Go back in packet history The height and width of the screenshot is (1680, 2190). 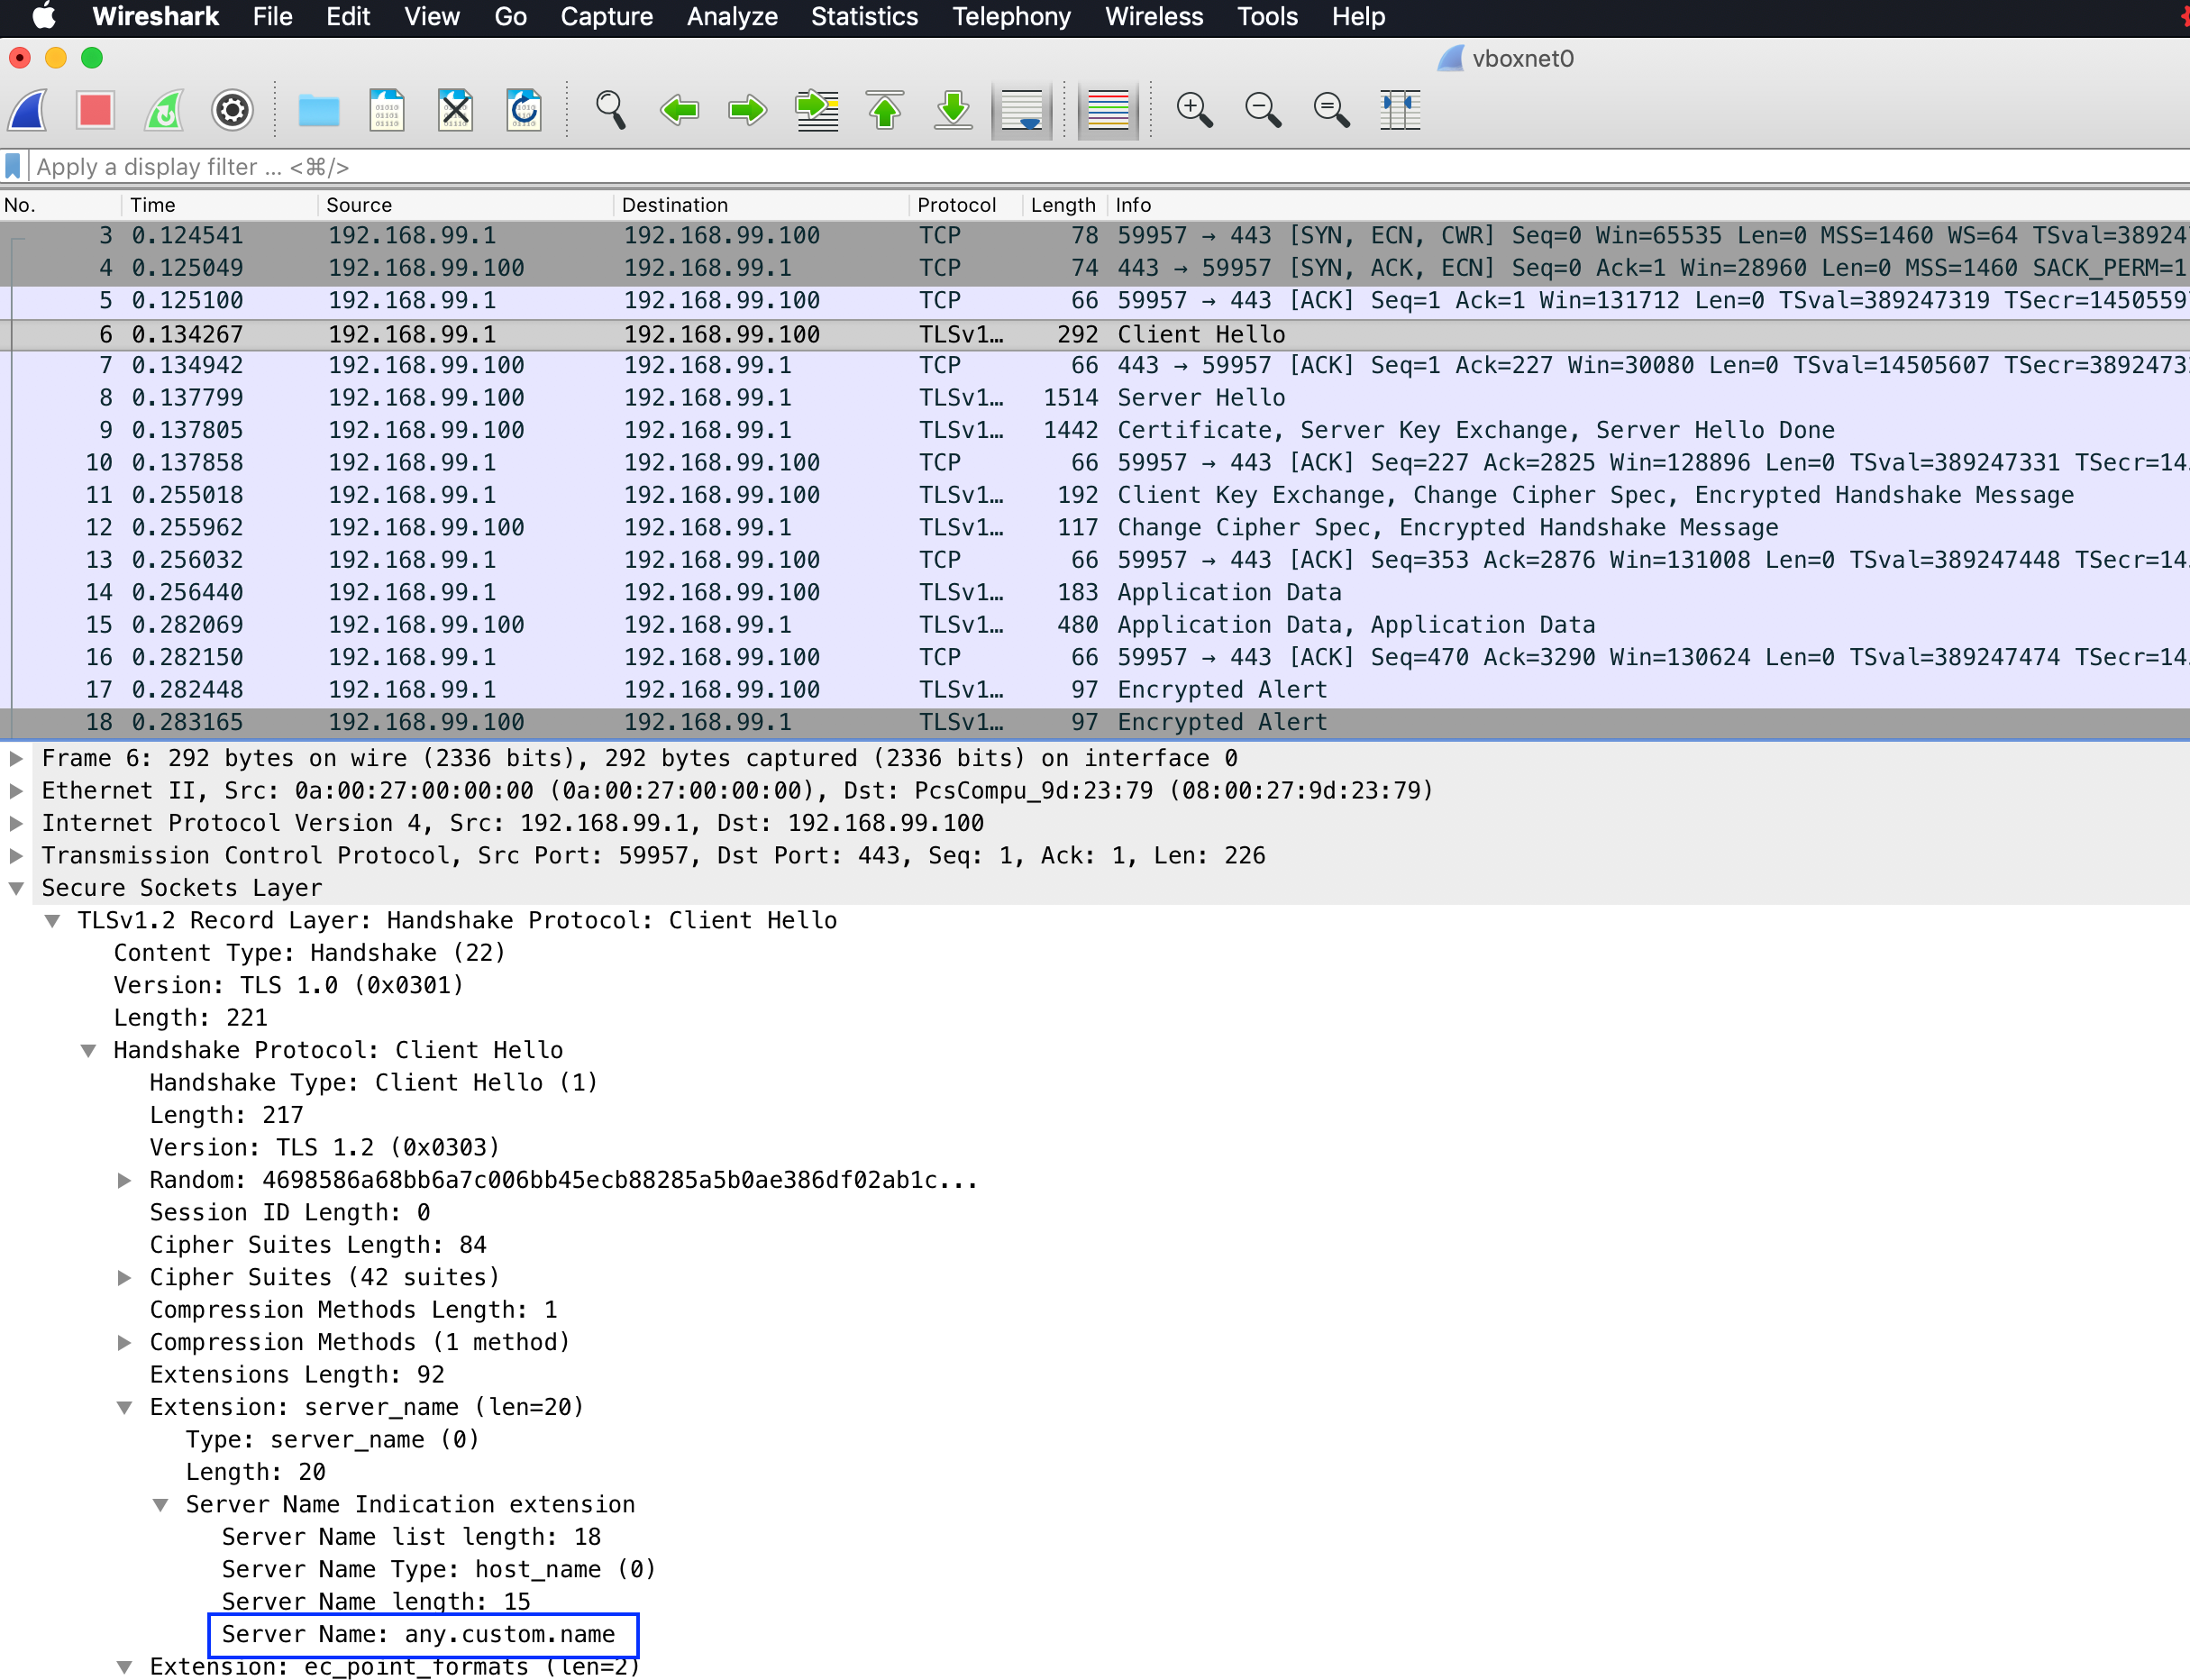(x=680, y=109)
